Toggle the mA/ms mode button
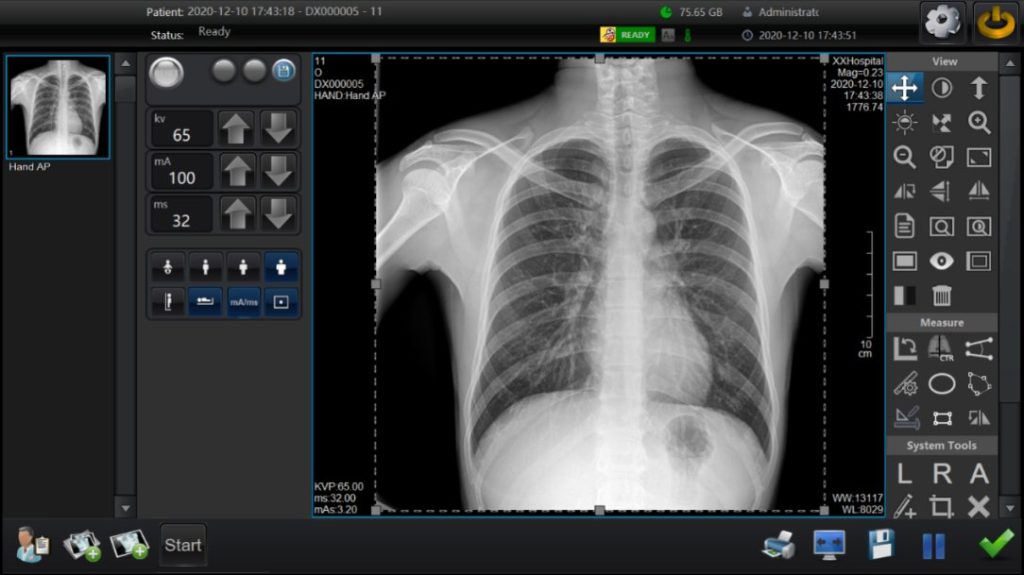Image resolution: width=1024 pixels, height=575 pixels. [243, 302]
